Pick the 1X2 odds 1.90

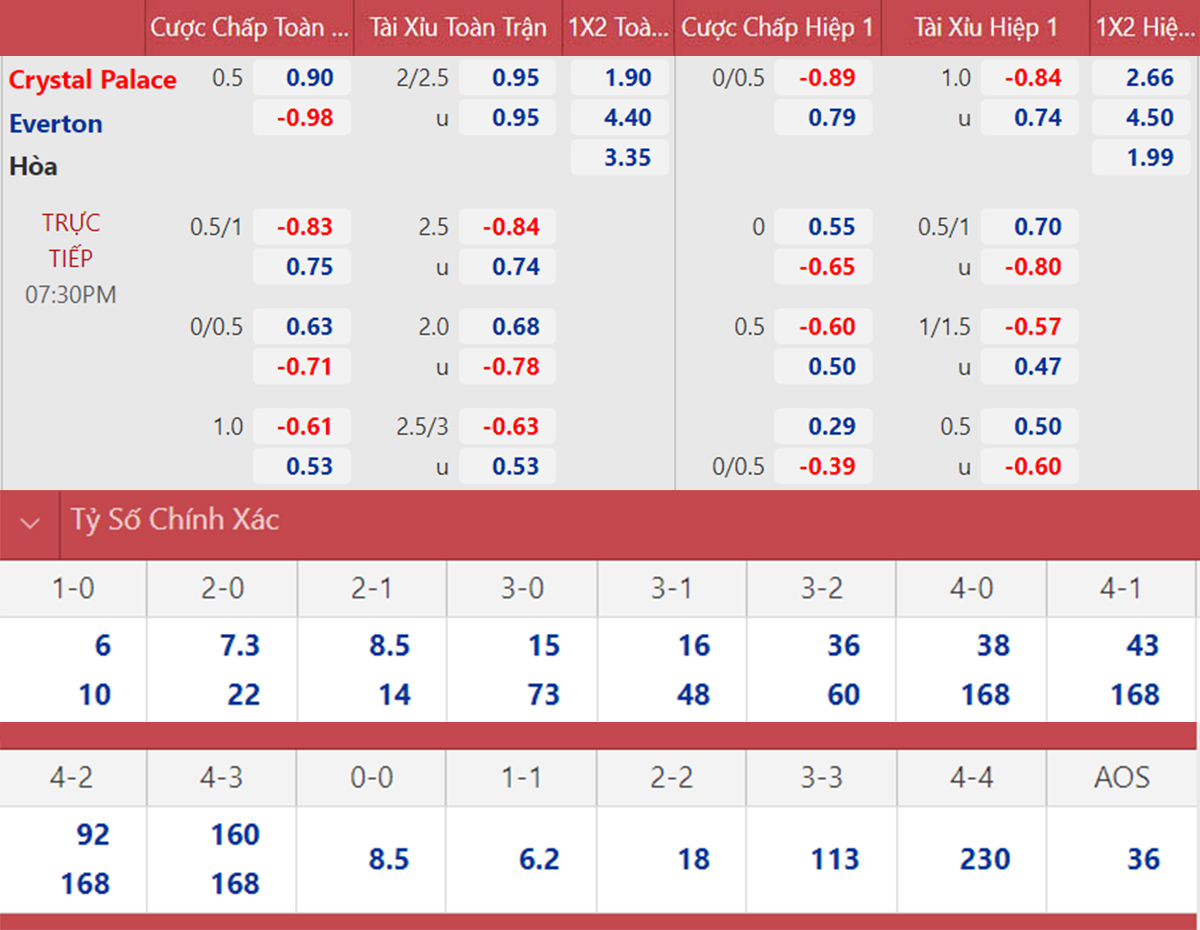pos(620,78)
